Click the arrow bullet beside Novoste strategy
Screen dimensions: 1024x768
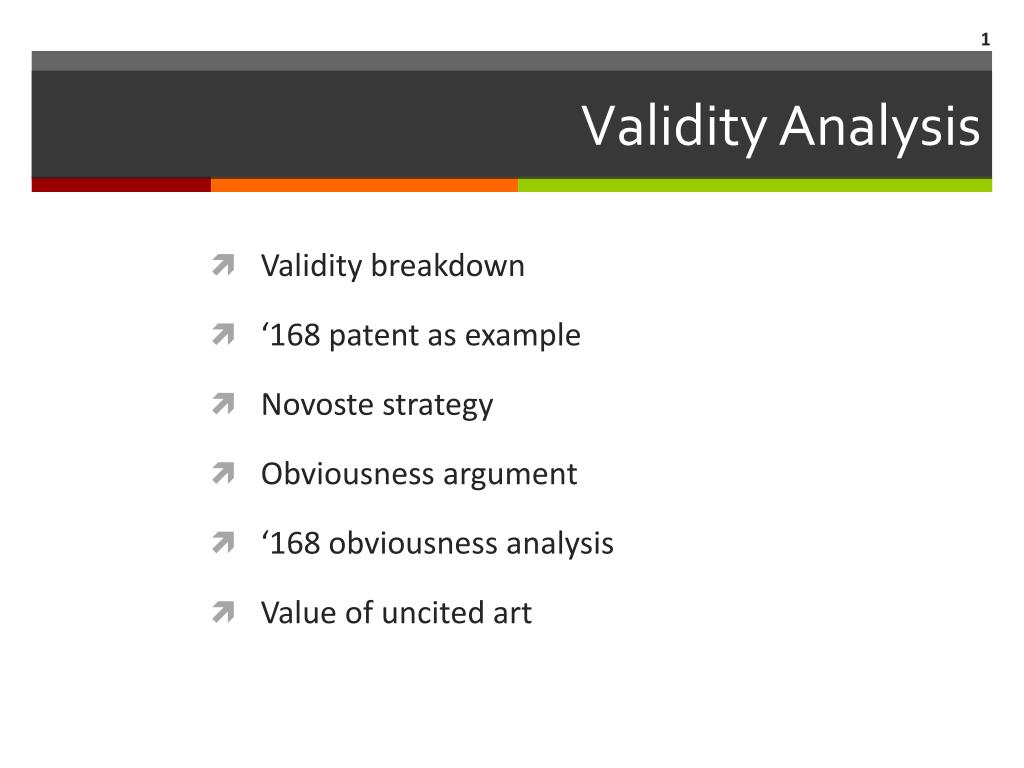coord(223,404)
